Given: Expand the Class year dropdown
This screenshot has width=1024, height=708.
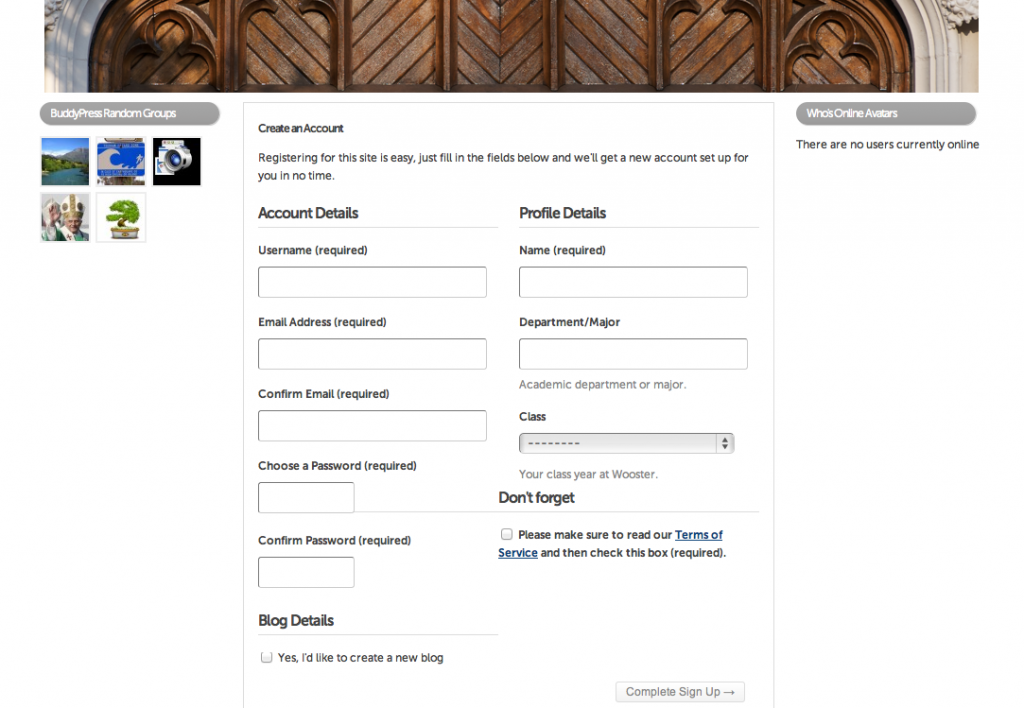Looking at the screenshot, I should pos(626,443).
